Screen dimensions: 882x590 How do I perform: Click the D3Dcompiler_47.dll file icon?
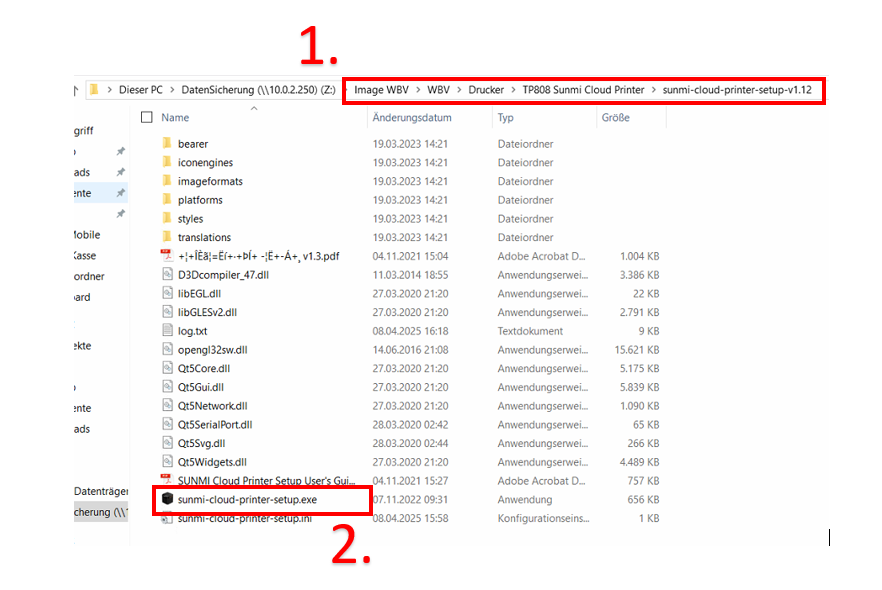(167, 275)
